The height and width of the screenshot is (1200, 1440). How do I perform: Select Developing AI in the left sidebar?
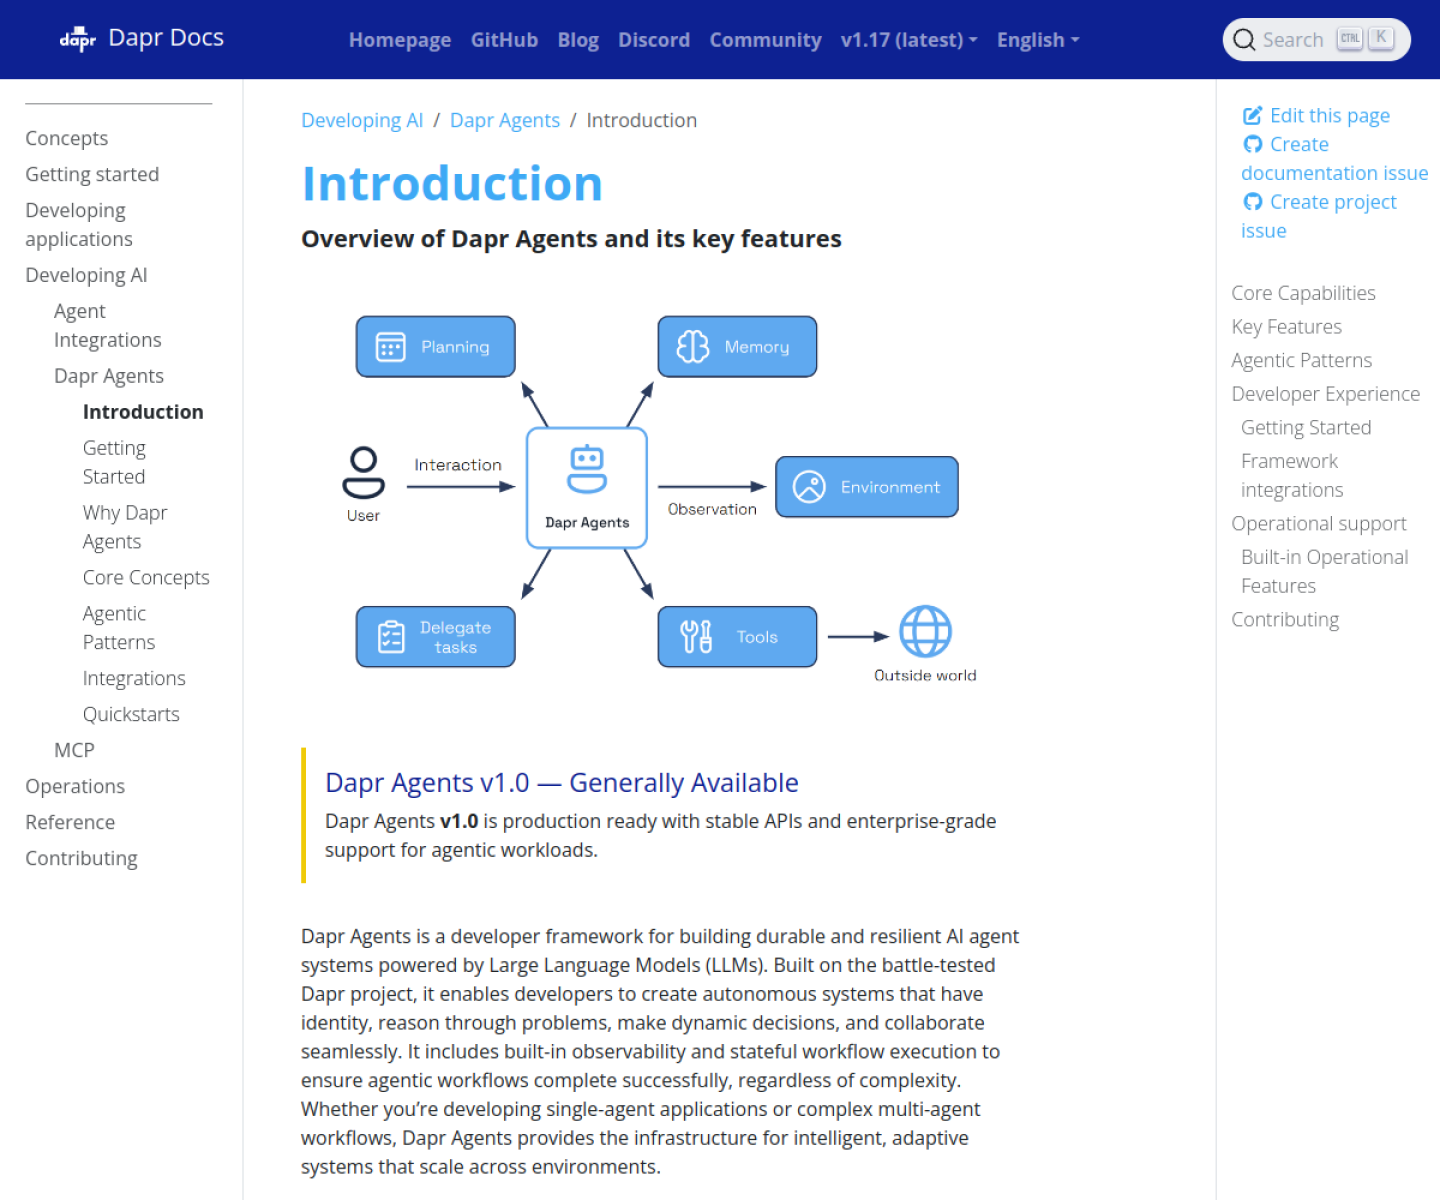86,275
